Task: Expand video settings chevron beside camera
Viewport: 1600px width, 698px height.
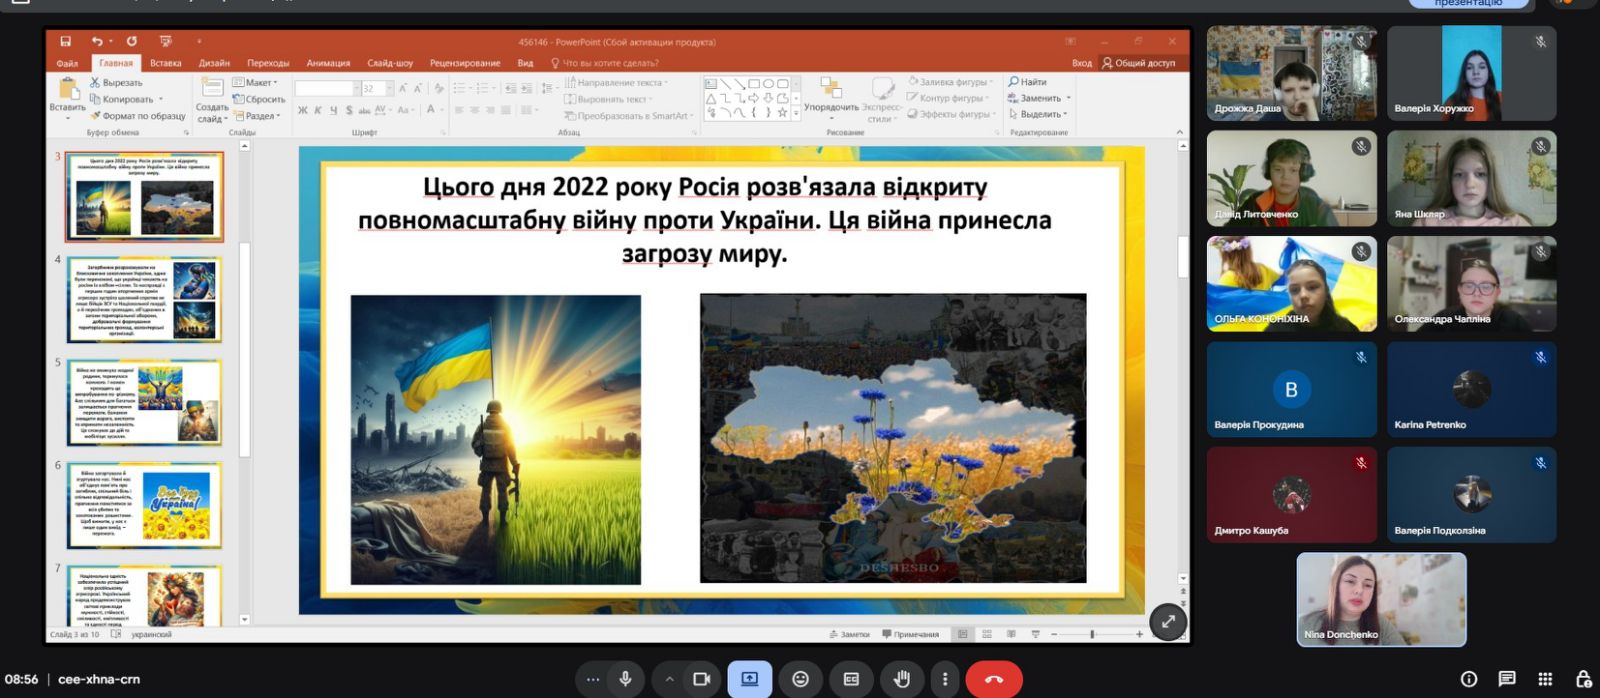Action: point(669,679)
